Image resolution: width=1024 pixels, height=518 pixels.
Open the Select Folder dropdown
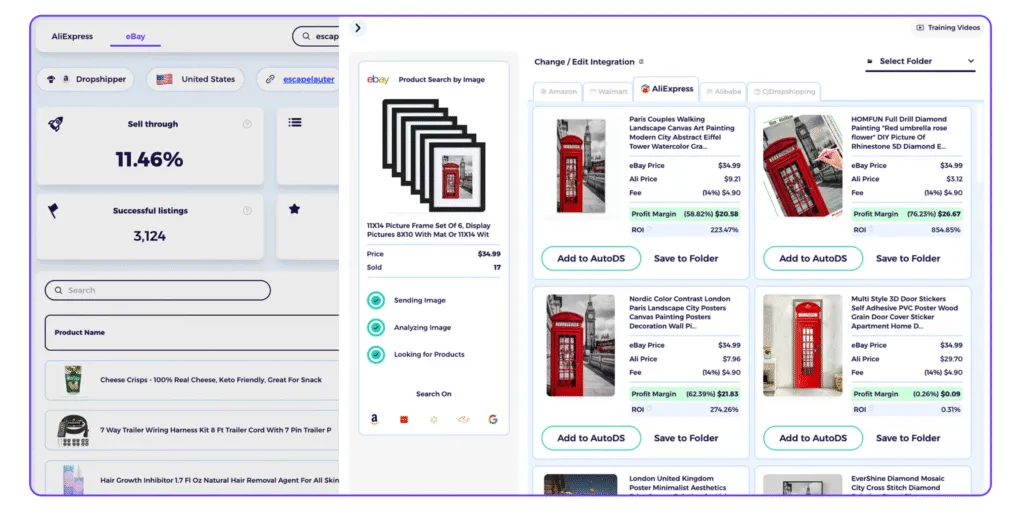[x=920, y=61]
